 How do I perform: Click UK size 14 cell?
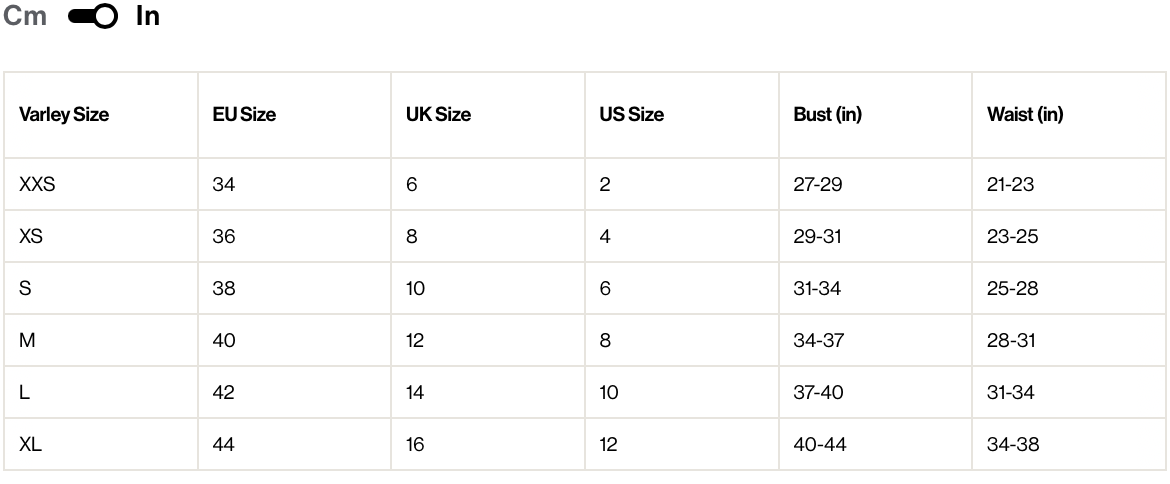pyautogui.click(x=415, y=393)
